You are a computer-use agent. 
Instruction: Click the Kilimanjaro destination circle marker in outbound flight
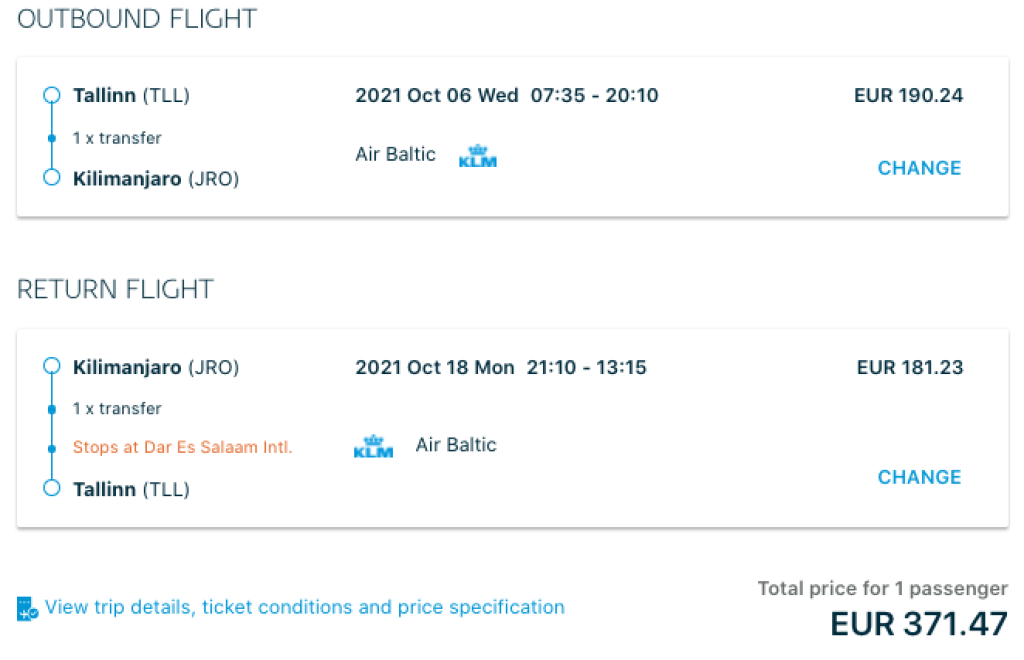pos(52,178)
